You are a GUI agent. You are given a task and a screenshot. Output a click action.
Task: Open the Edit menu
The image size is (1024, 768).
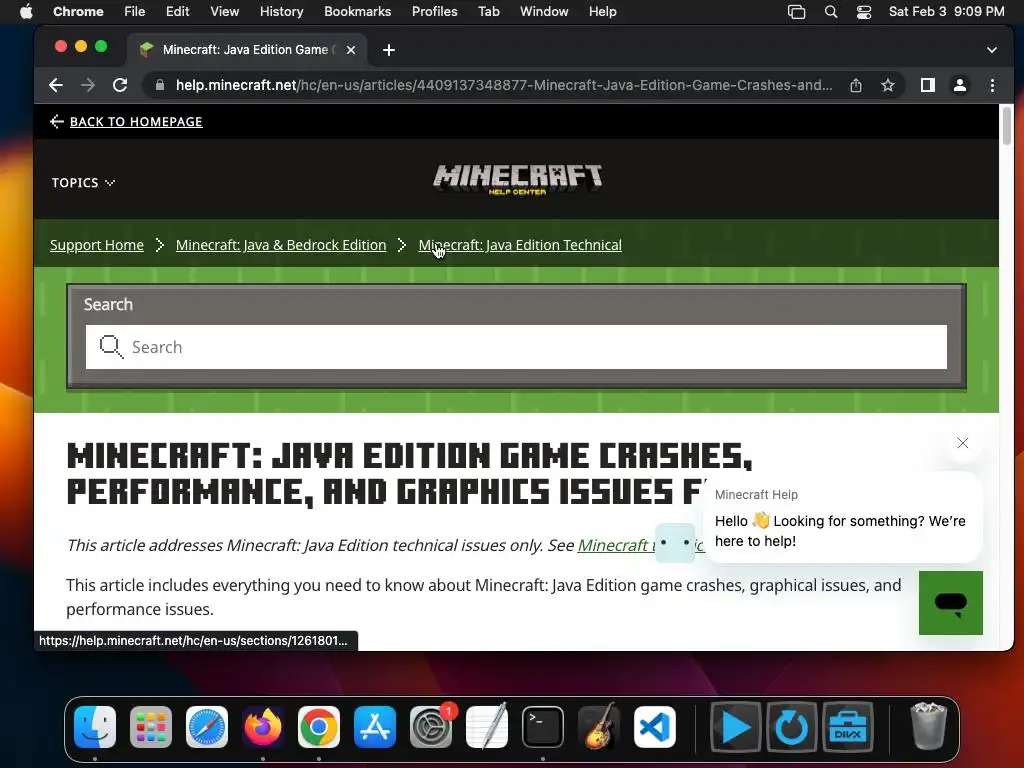[x=177, y=12]
